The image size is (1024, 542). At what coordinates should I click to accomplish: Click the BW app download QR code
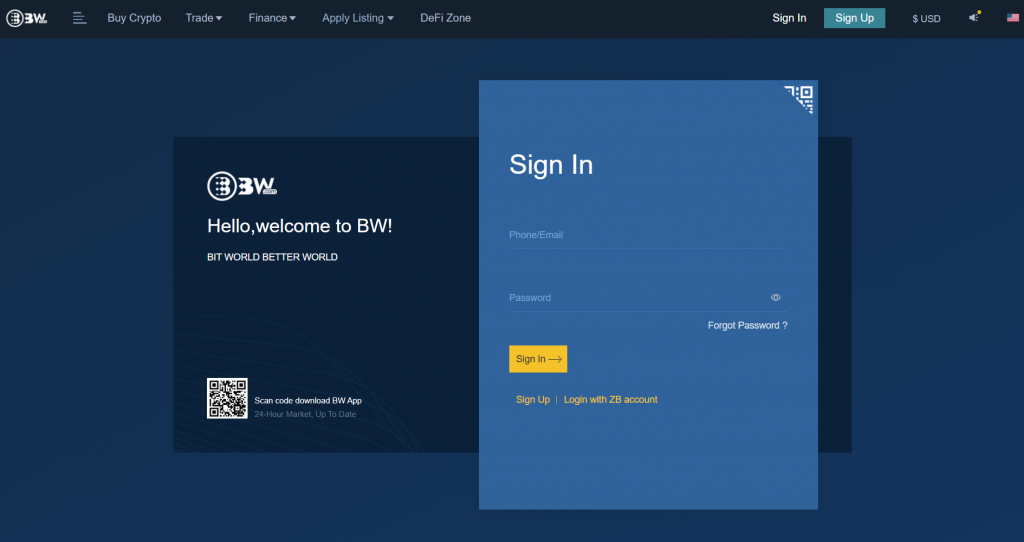227,398
